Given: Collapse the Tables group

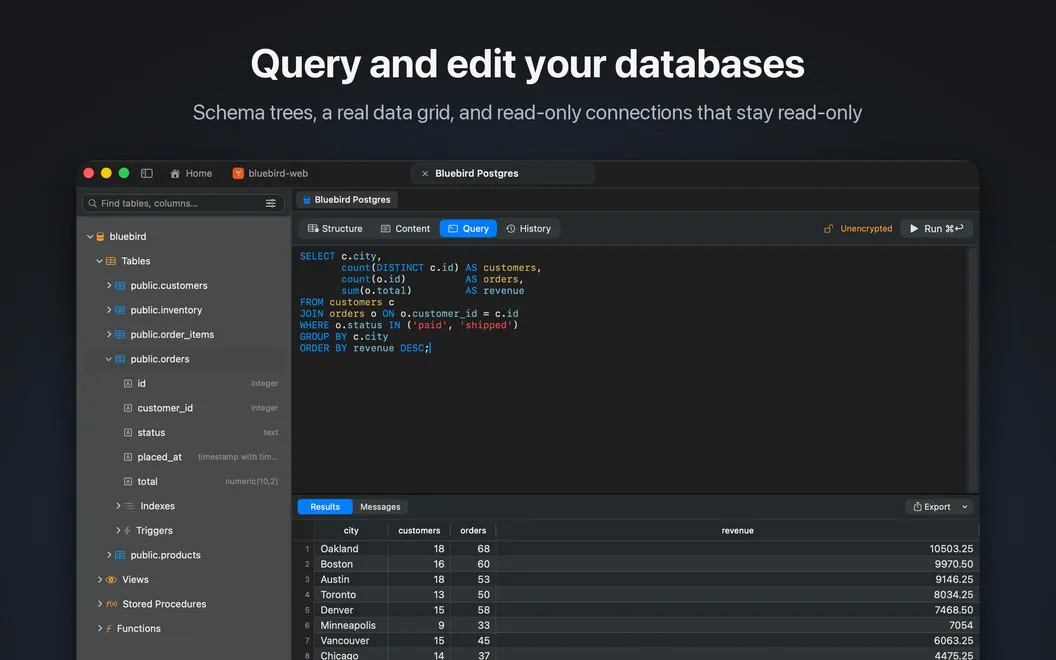Looking at the screenshot, I should [x=99, y=261].
